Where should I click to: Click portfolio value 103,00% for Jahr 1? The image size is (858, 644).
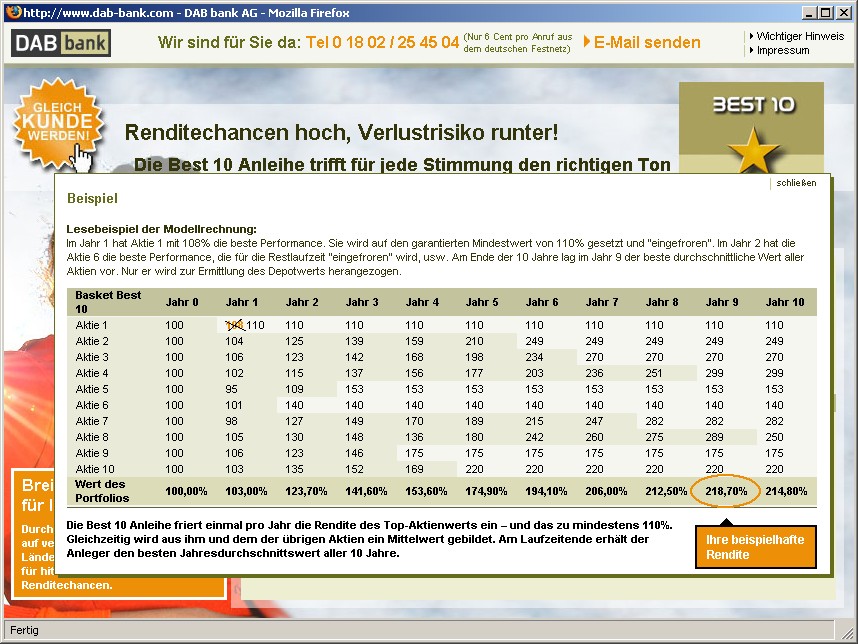(x=246, y=491)
